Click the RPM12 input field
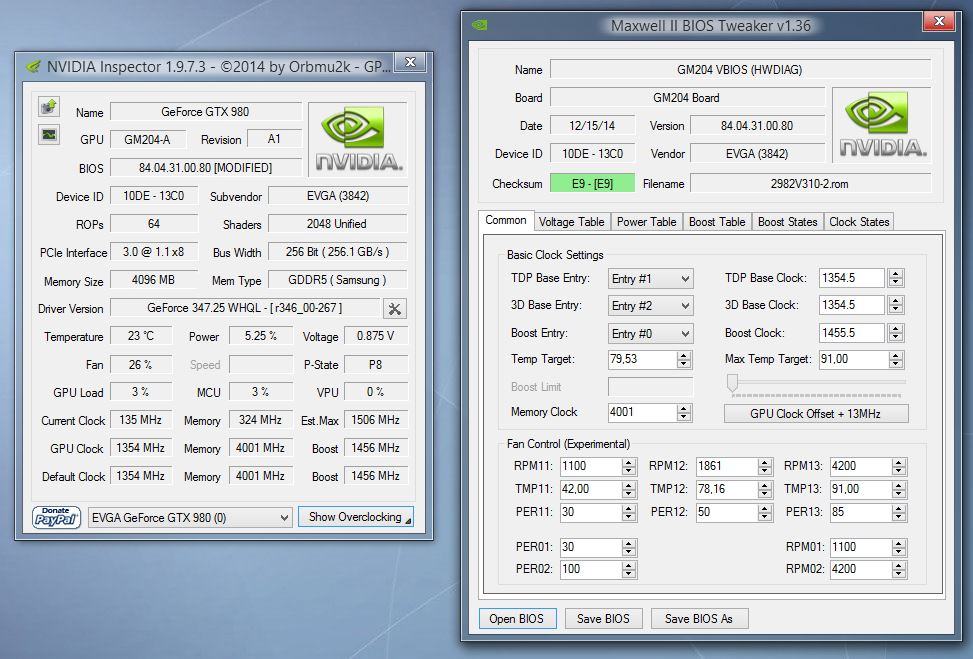Viewport: 973px width, 659px height. click(727, 466)
